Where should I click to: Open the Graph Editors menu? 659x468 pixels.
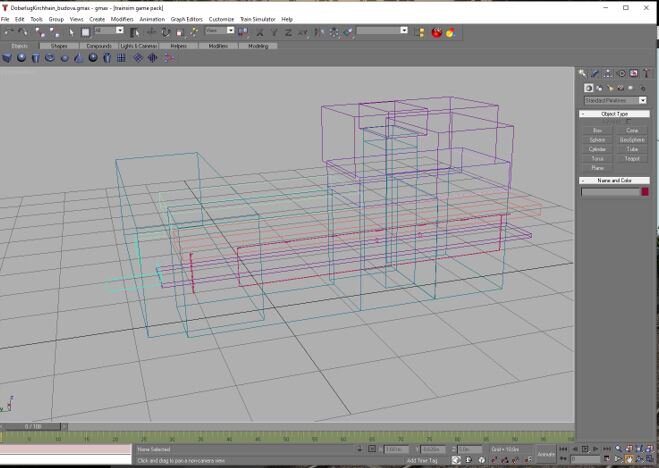tap(187, 19)
